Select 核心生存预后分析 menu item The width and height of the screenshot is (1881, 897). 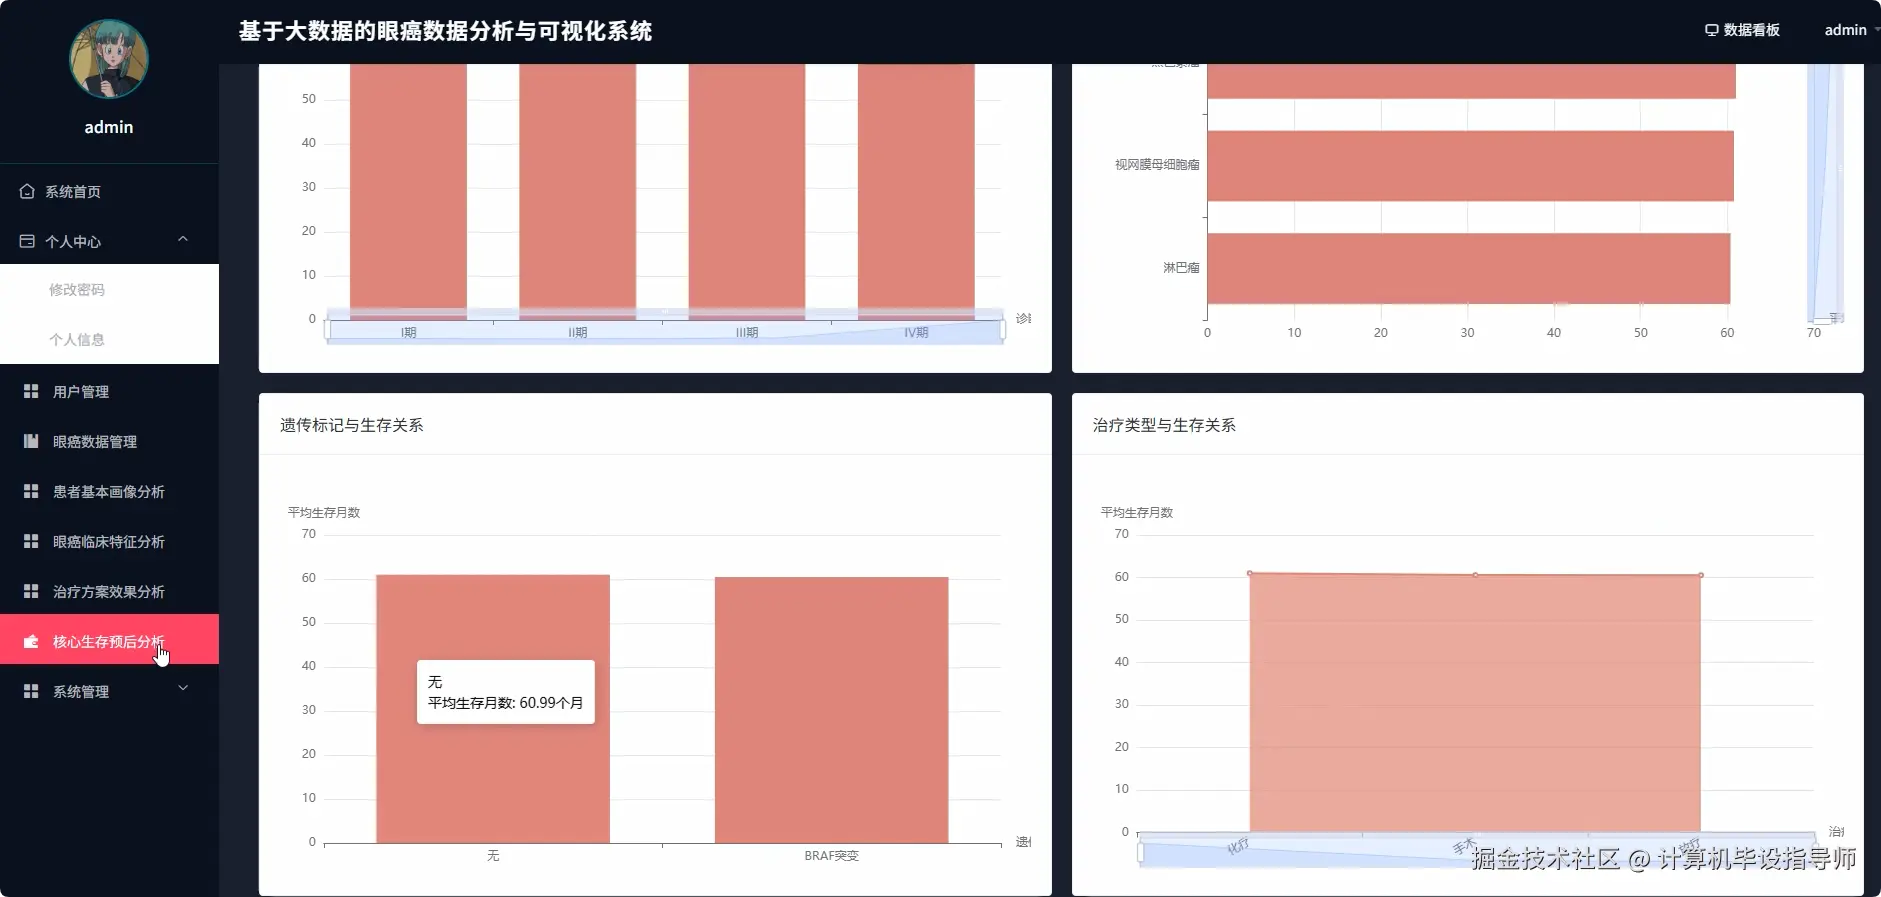tap(109, 639)
